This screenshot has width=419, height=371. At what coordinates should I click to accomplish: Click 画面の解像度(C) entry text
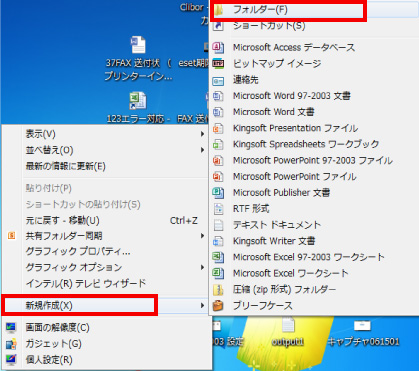click(x=57, y=328)
